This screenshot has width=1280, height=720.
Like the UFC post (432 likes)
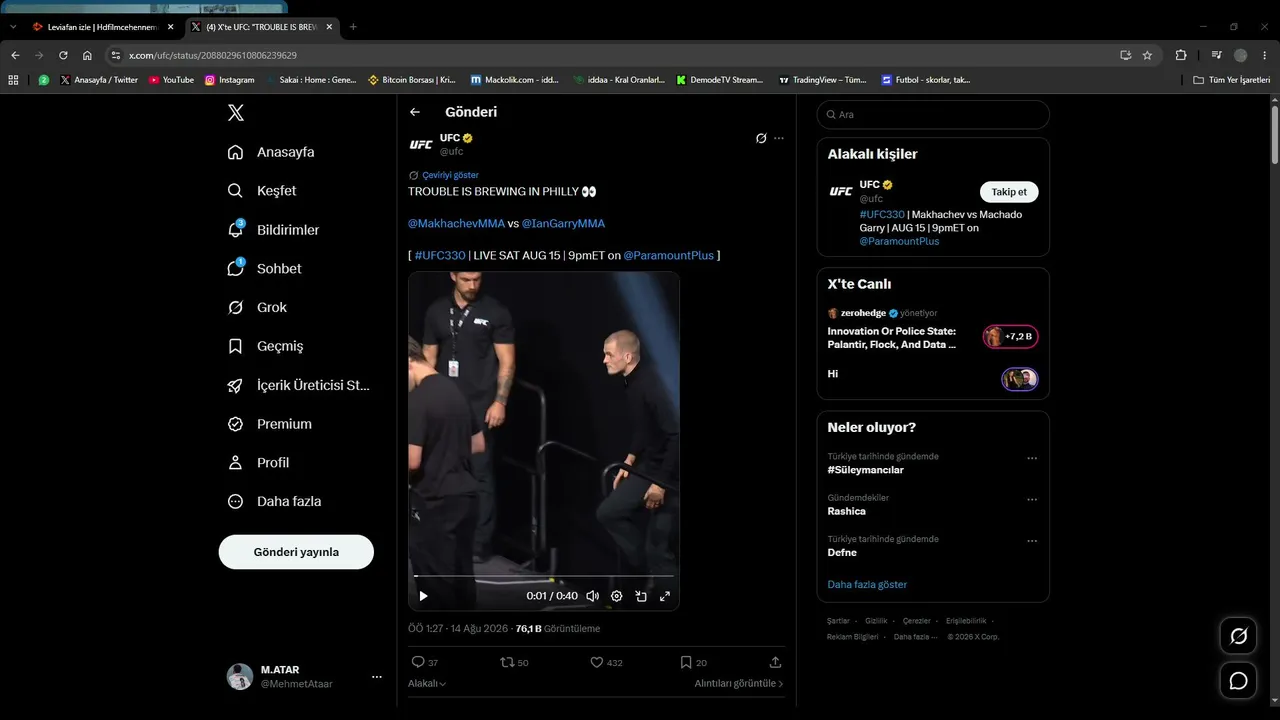(606, 662)
